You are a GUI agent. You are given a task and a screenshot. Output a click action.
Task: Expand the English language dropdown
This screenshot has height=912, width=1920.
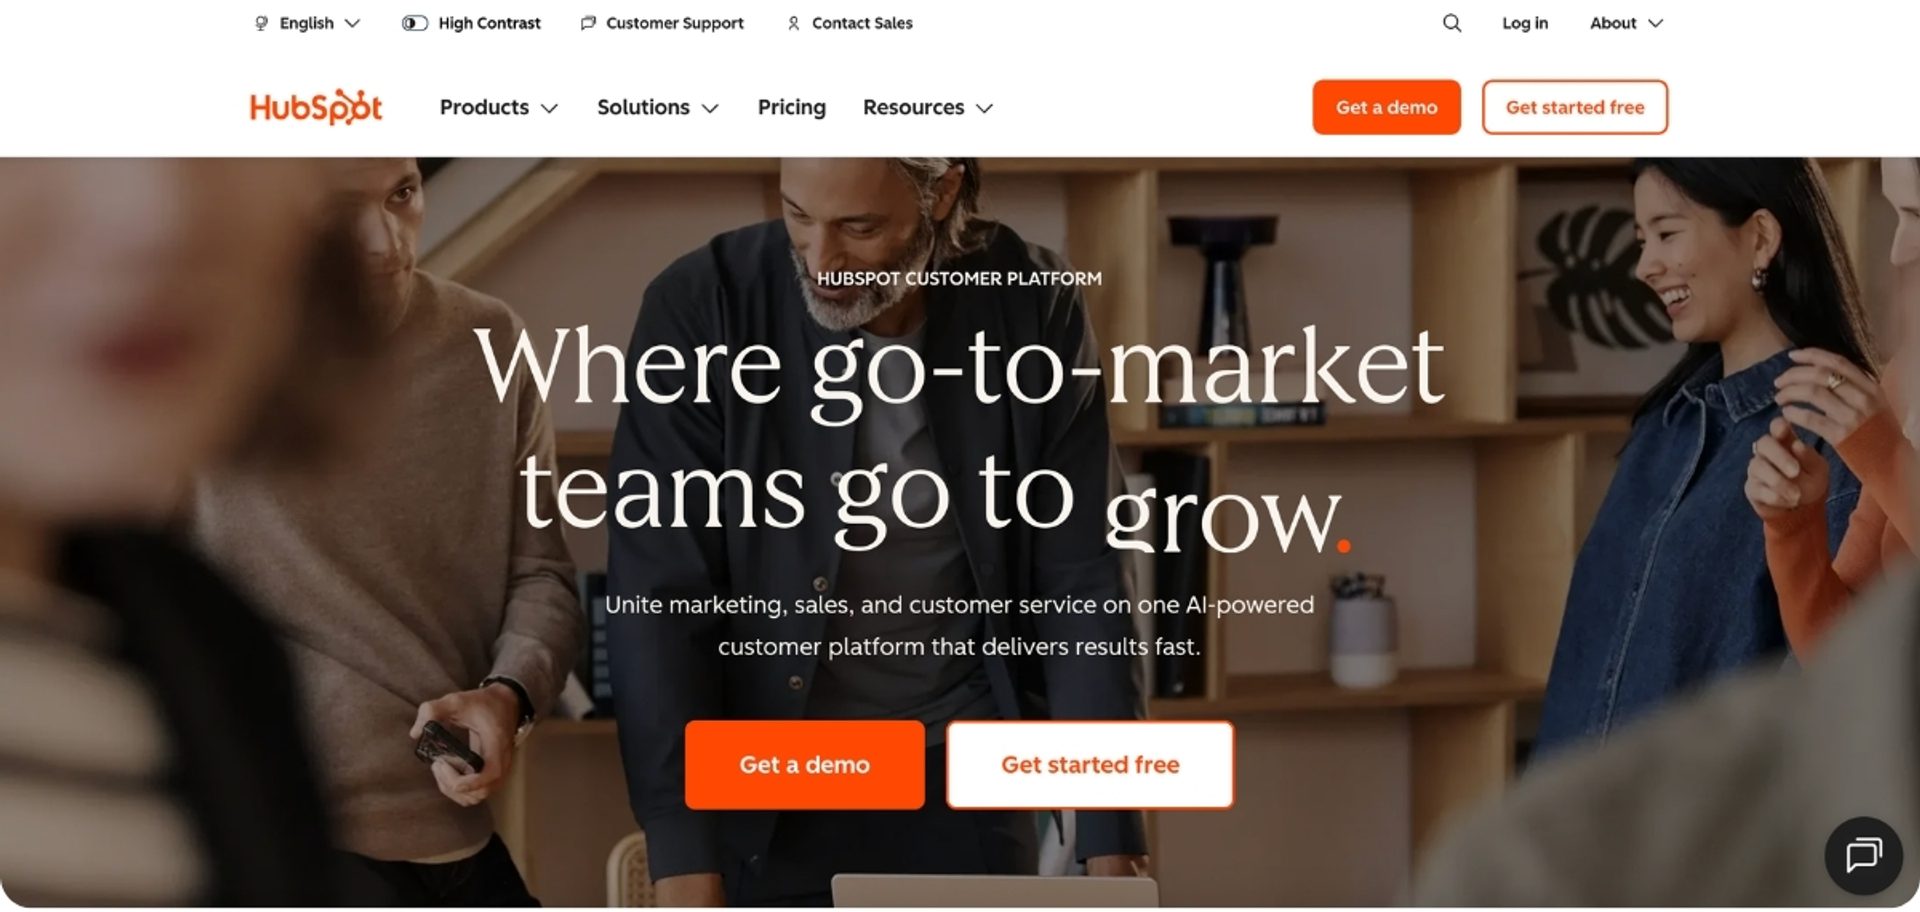tap(307, 23)
